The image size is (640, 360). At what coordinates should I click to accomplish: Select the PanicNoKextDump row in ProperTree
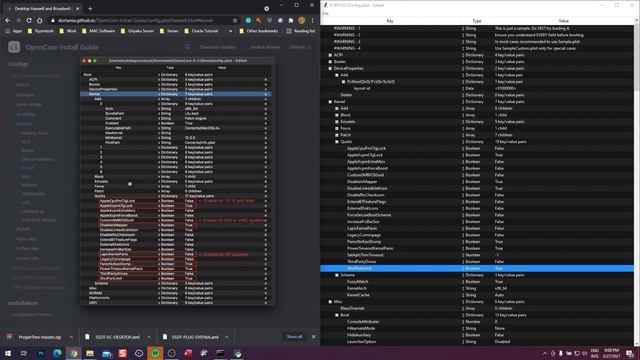click(477, 242)
